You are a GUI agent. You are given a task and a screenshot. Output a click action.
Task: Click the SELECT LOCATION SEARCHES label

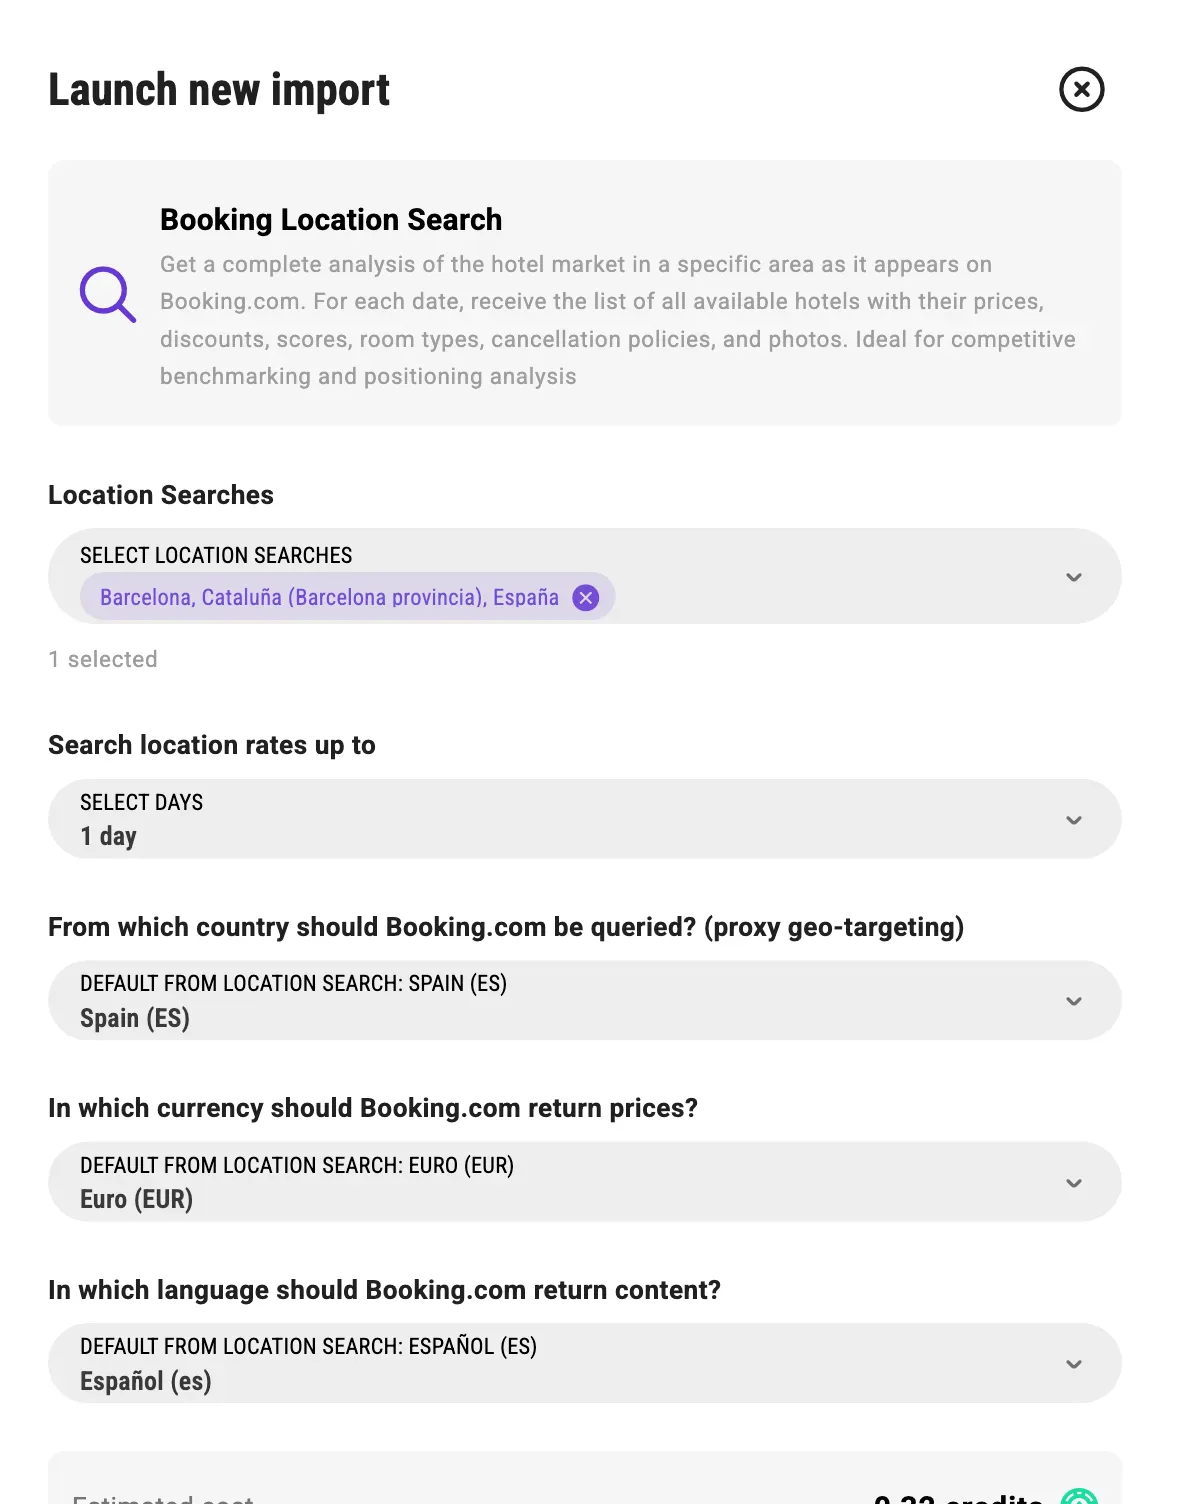[x=216, y=556]
